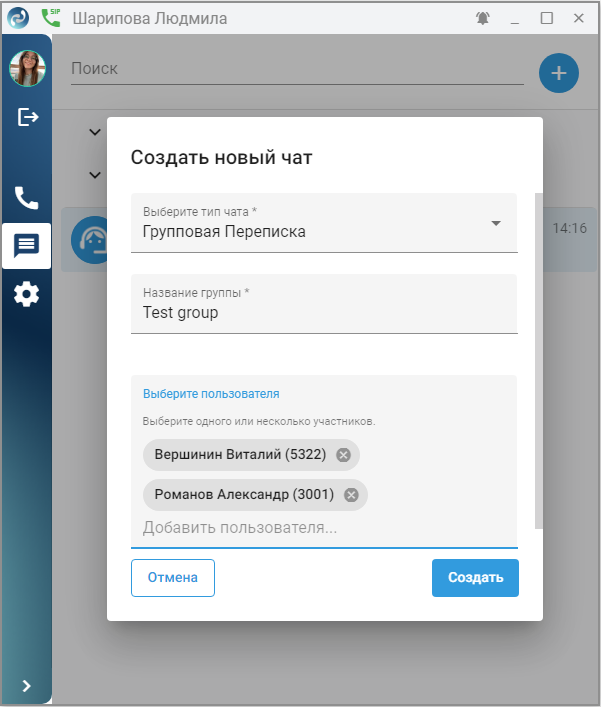Open the chat messages section in sidebar

(26, 245)
